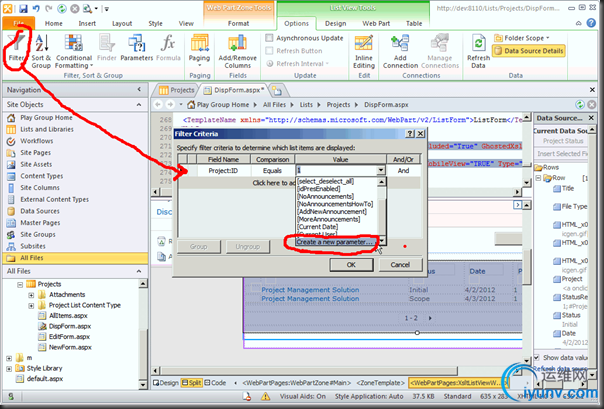Viewport: 604px width, 409px height.
Task: Open the Insert ribbon tab
Action: (87, 23)
